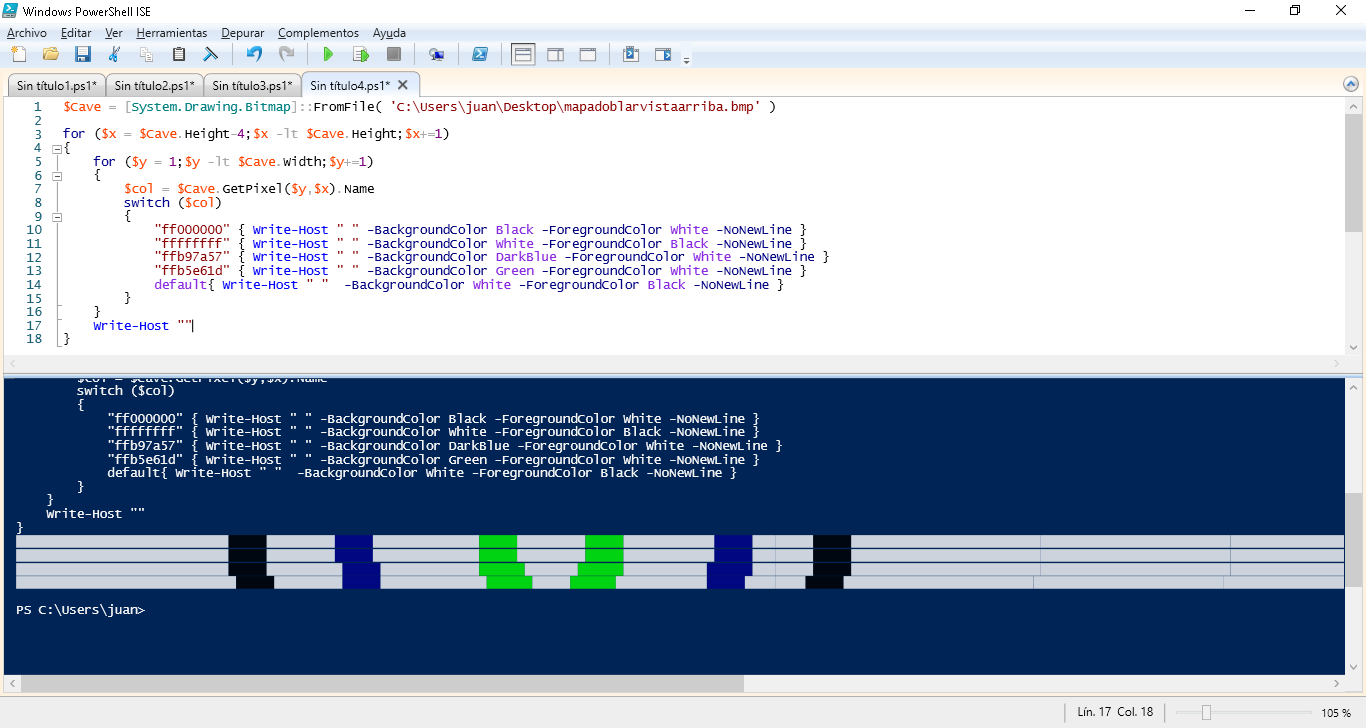This screenshot has width=1366, height=728.
Task: Run the script with the green Run button
Action: click(x=328, y=54)
